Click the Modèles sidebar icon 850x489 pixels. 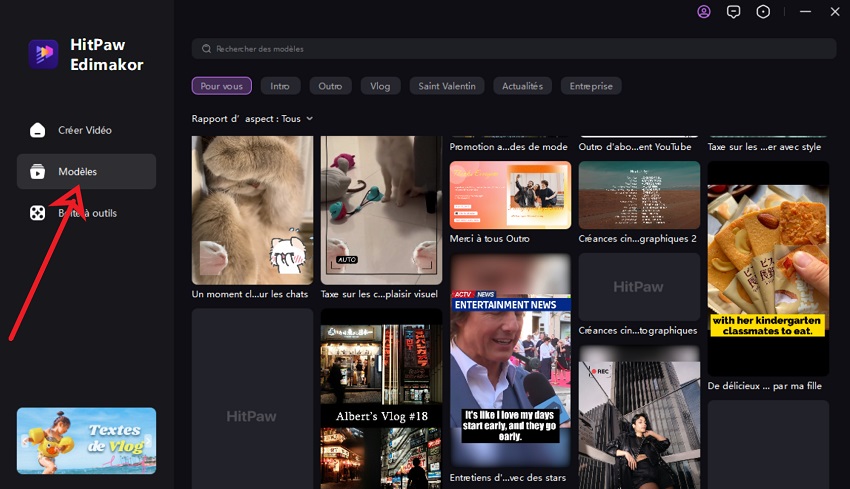38,172
